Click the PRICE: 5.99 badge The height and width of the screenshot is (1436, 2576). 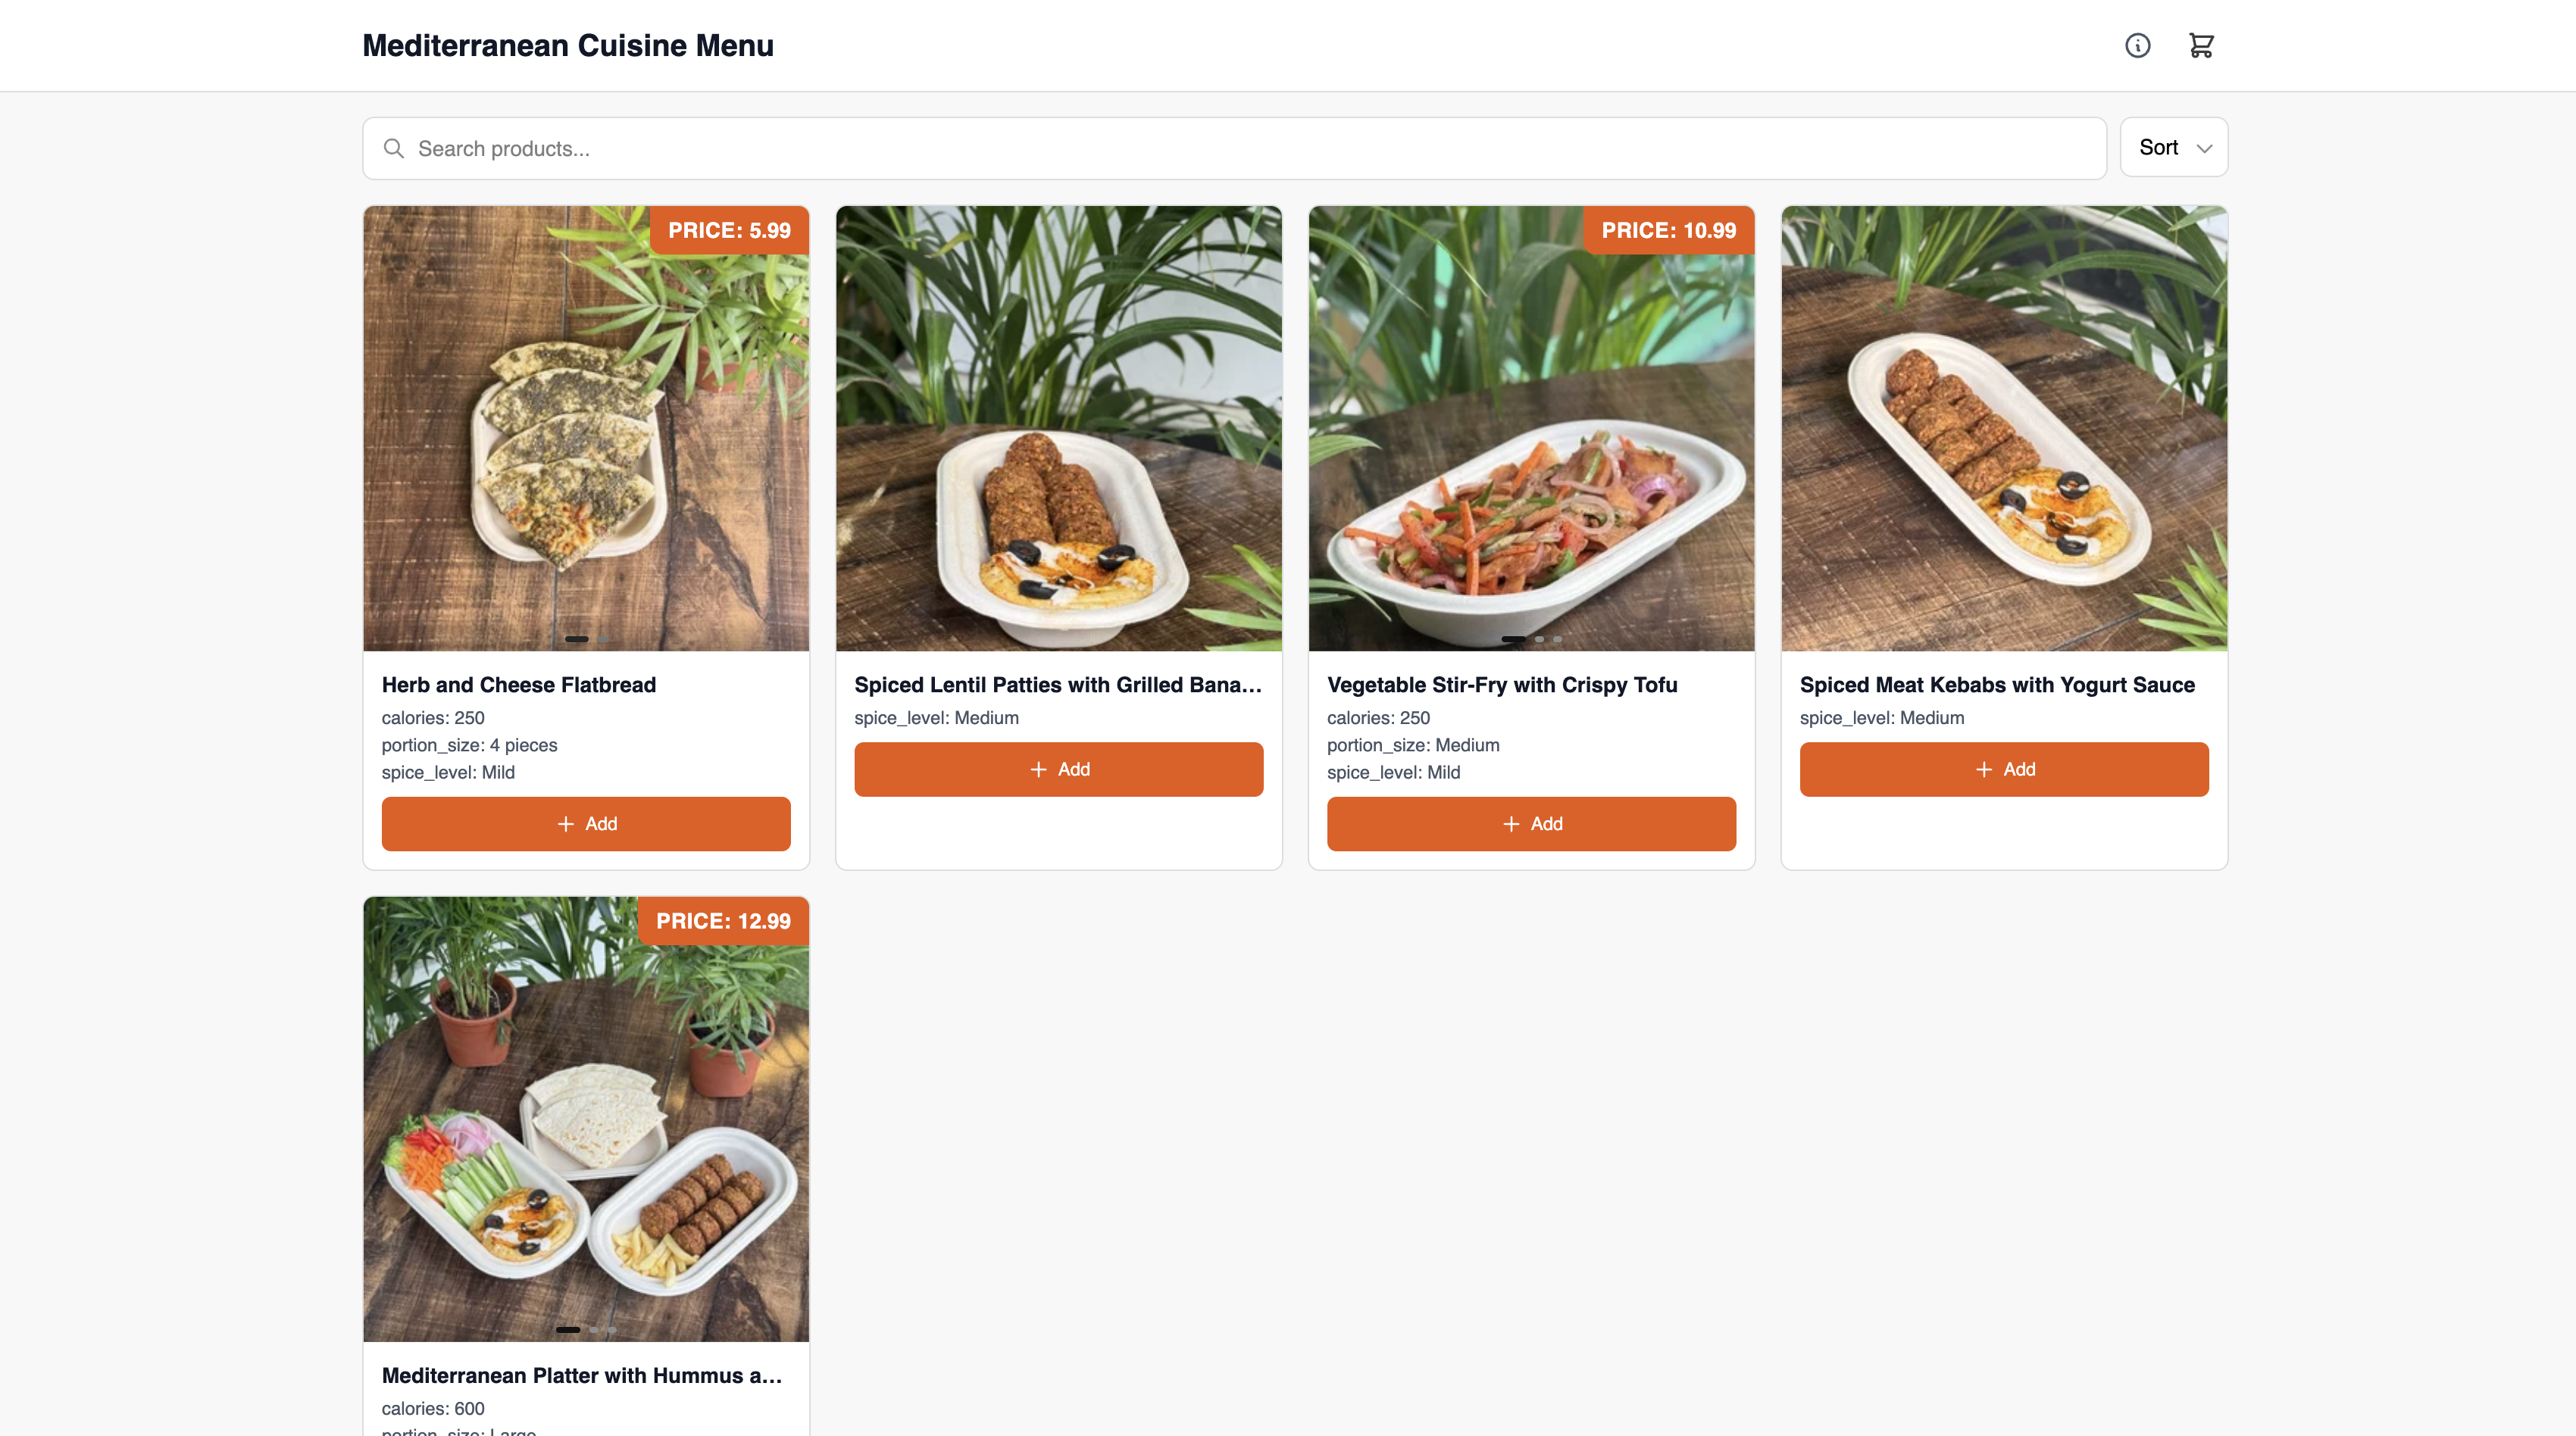(x=729, y=231)
